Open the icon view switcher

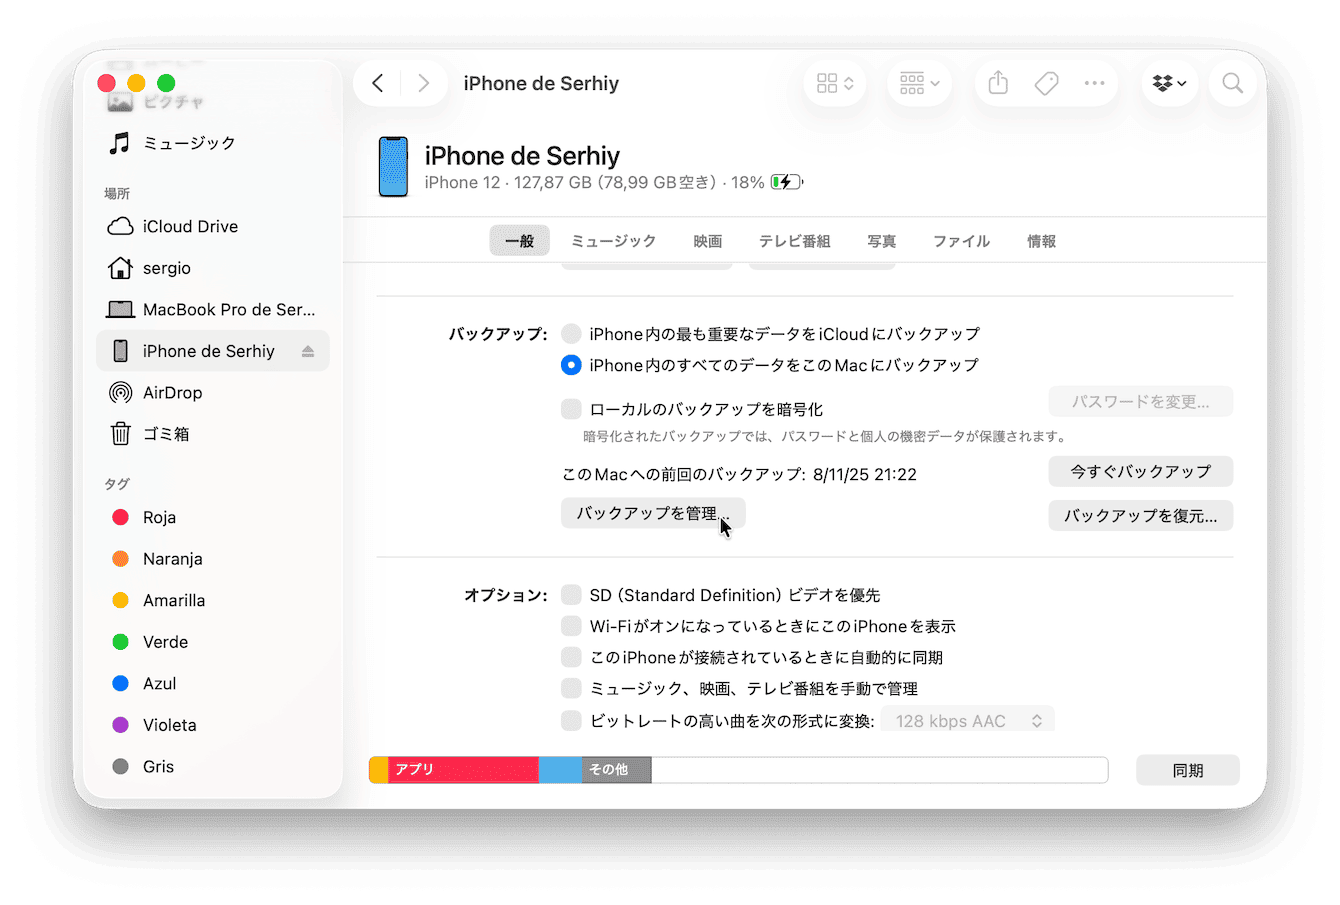835,83
